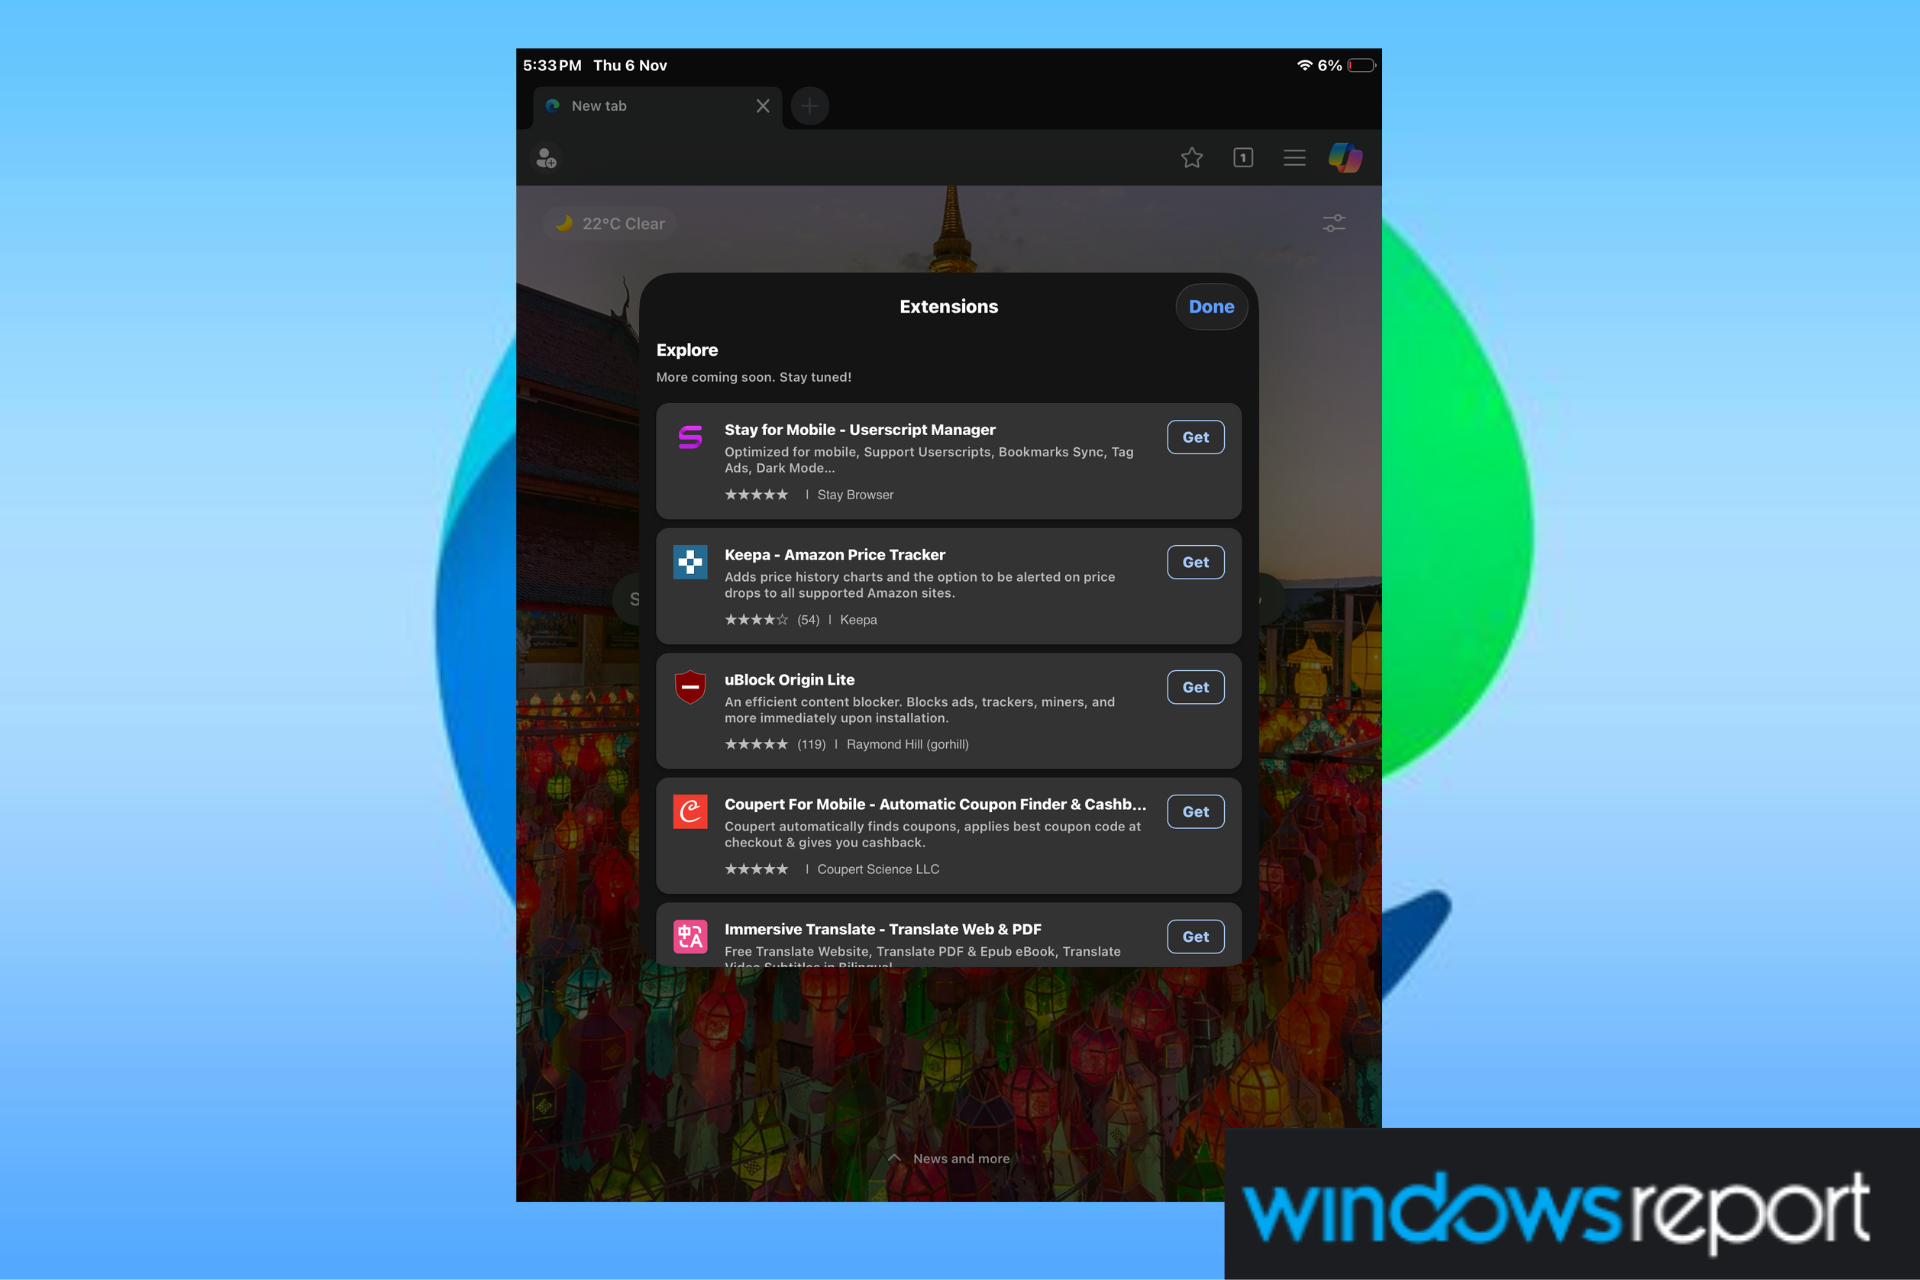Open the tab switcher showing tab count
This screenshot has width=1920, height=1280.
click(x=1243, y=157)
